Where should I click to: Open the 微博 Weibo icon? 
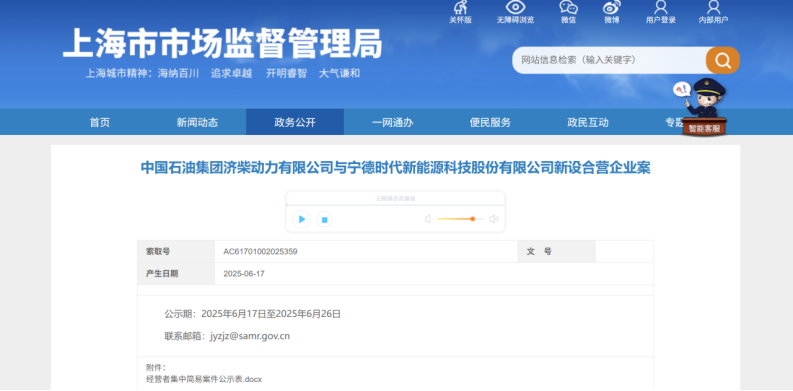tap(611, 7)
